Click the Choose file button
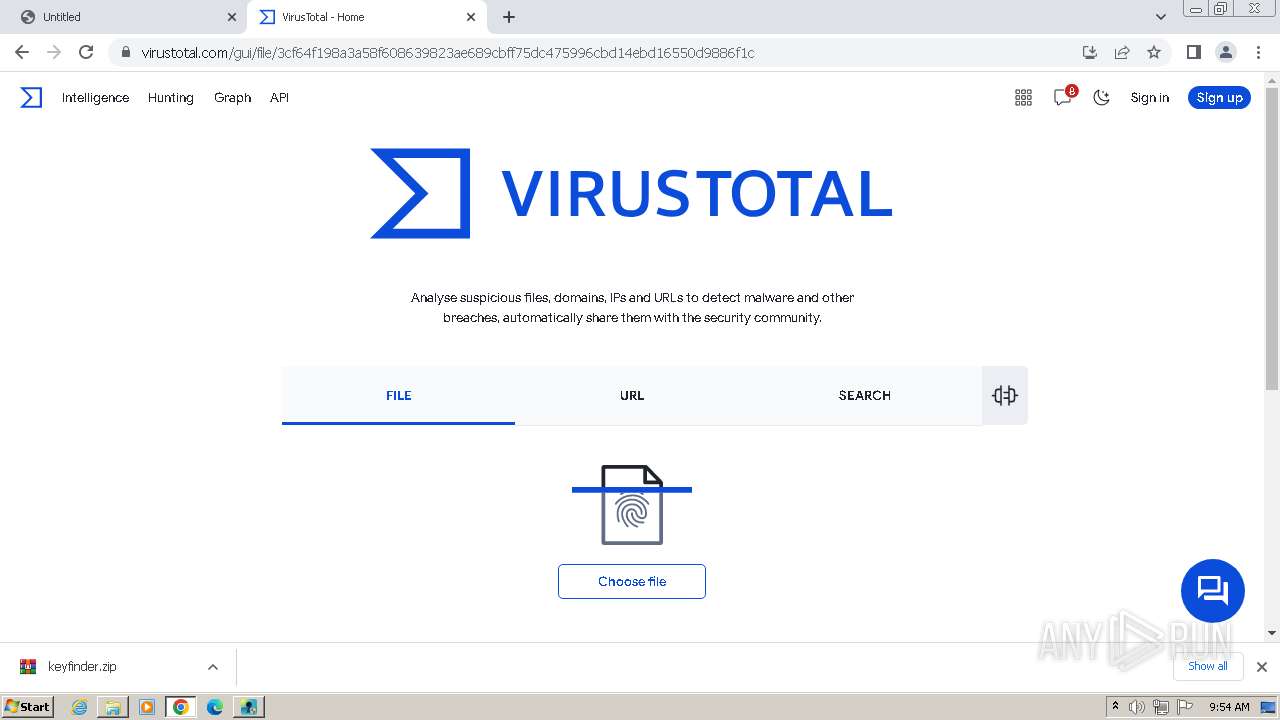Image resolution: width=1280 pixels, height=720 pixels. [x=632, y=581]
